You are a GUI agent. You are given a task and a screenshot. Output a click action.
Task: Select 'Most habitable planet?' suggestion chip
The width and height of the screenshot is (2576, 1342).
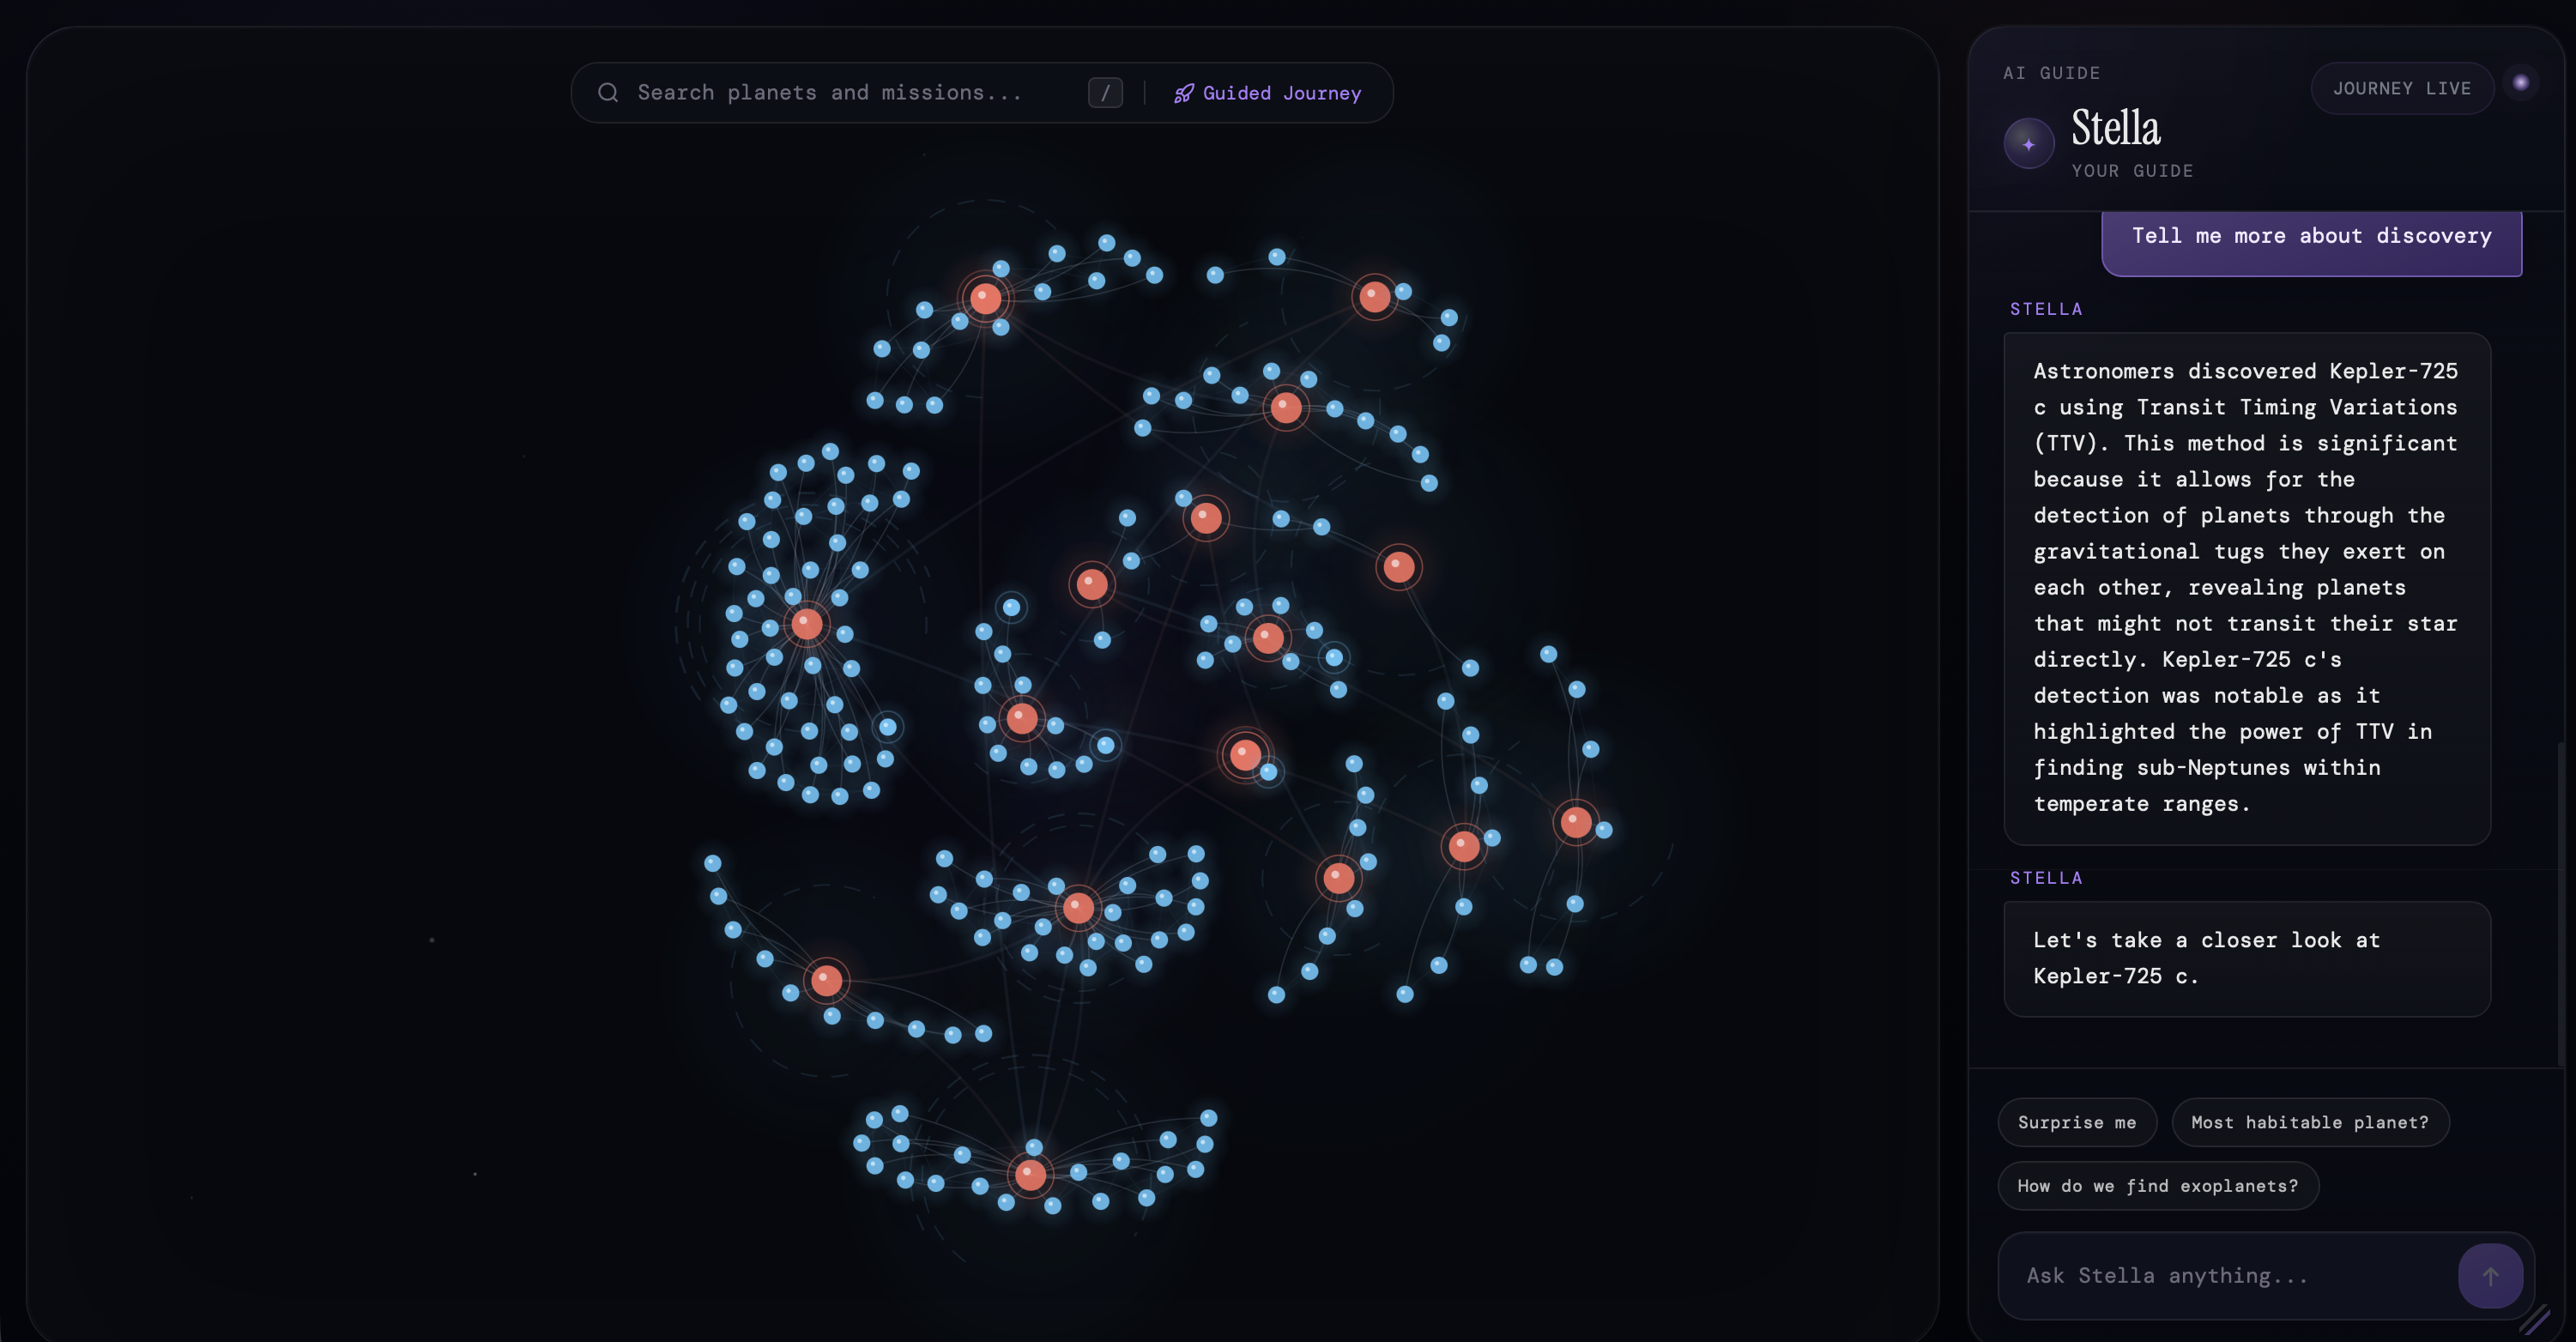point(2309,1122)
